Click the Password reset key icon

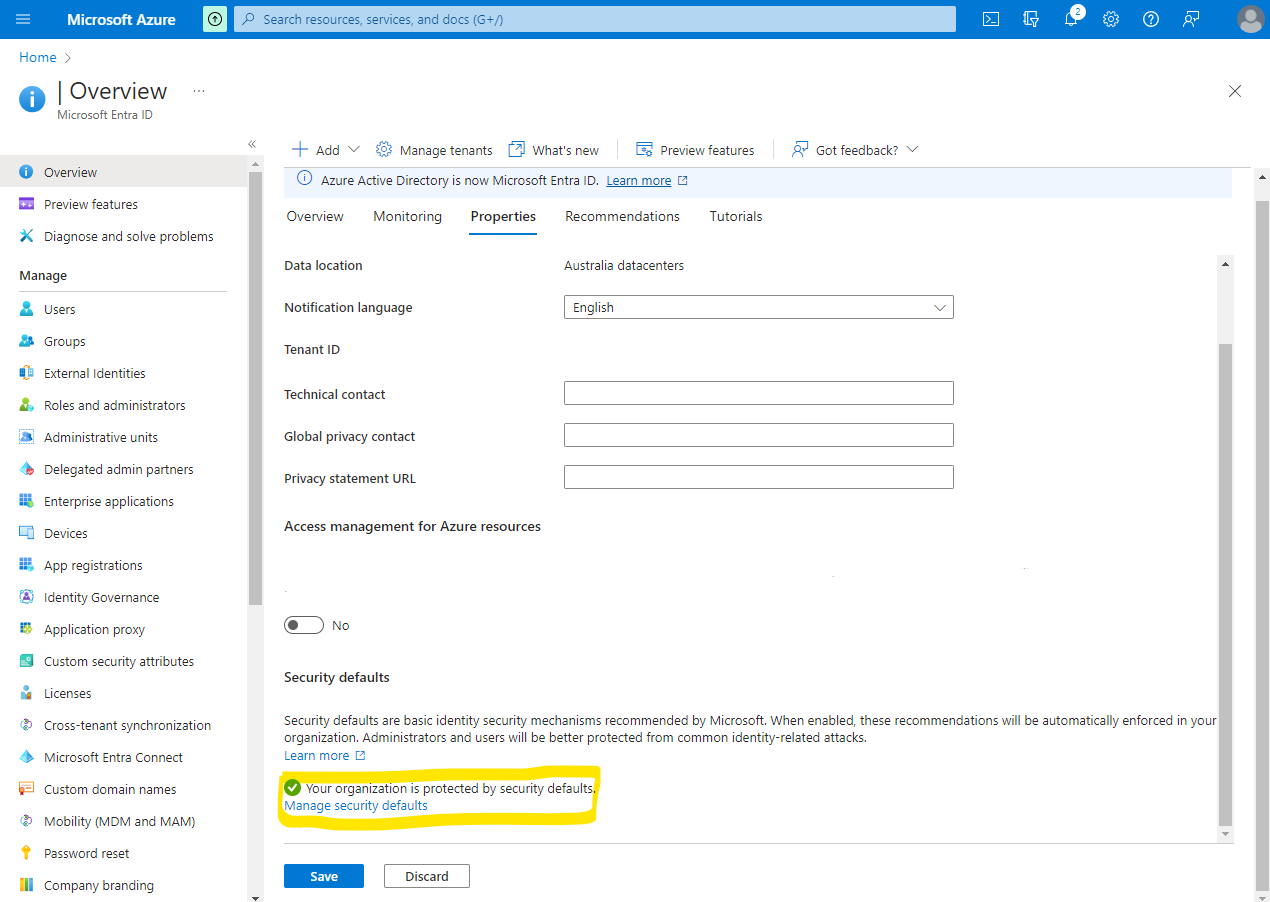point(27,853)
